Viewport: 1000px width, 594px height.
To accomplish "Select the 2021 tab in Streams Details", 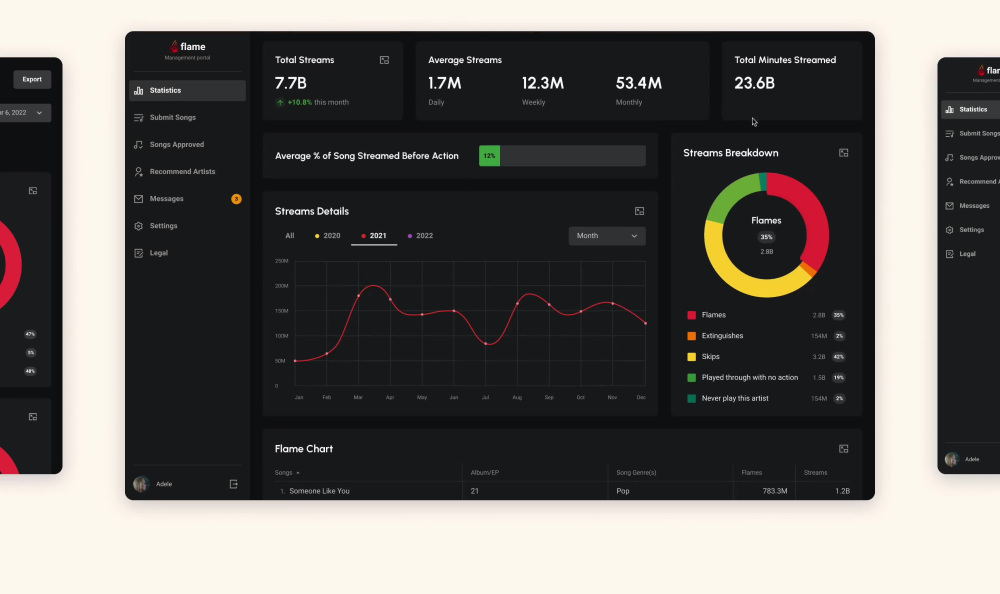I will [374, 236].
